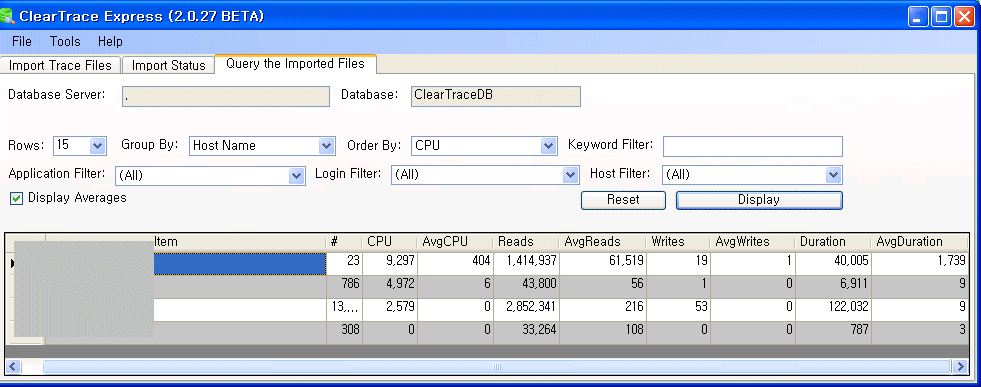
Task: Click the count cell 786
Action: pyautogui.click(x=343, y=286)
